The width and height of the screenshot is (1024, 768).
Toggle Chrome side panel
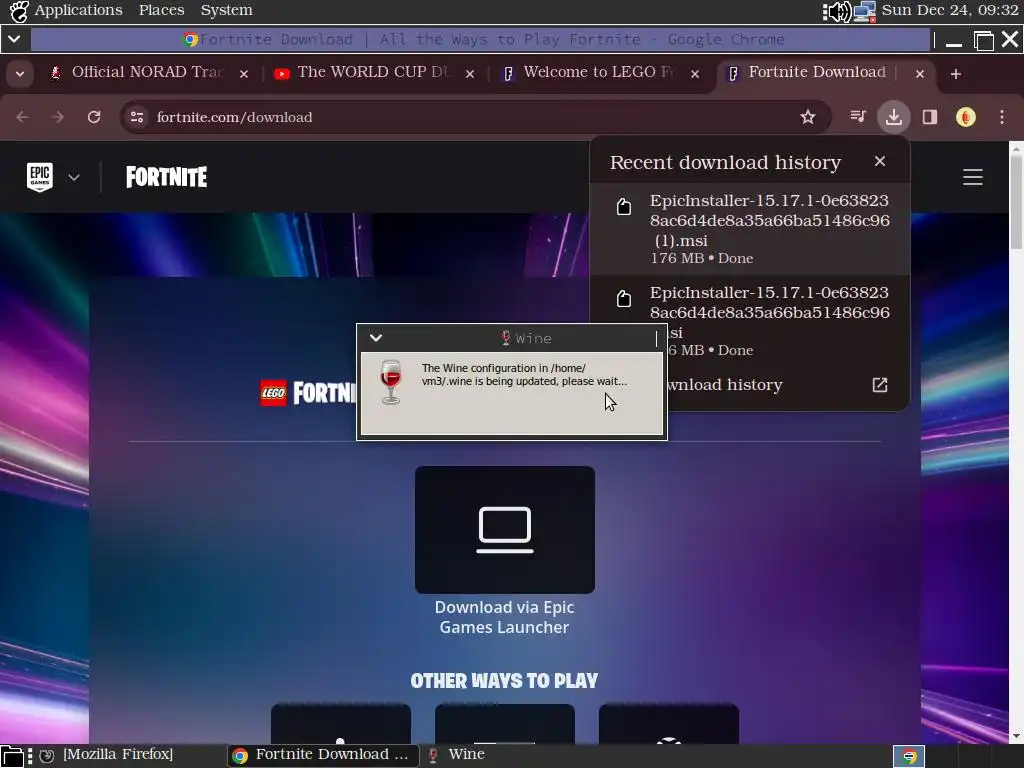click(x=929, y=117)
